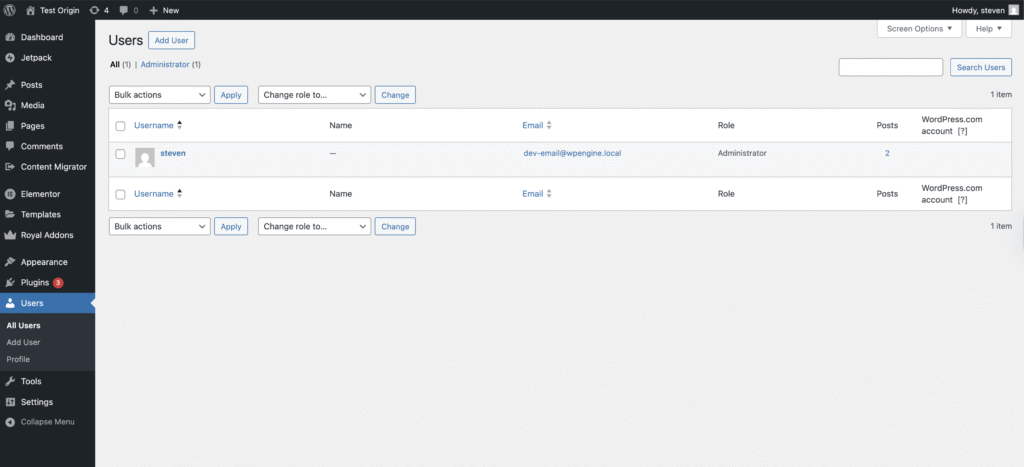Select Profile in the Users submenu
The width and height of the screenshot is (1024, 467).
pos(19,359)
